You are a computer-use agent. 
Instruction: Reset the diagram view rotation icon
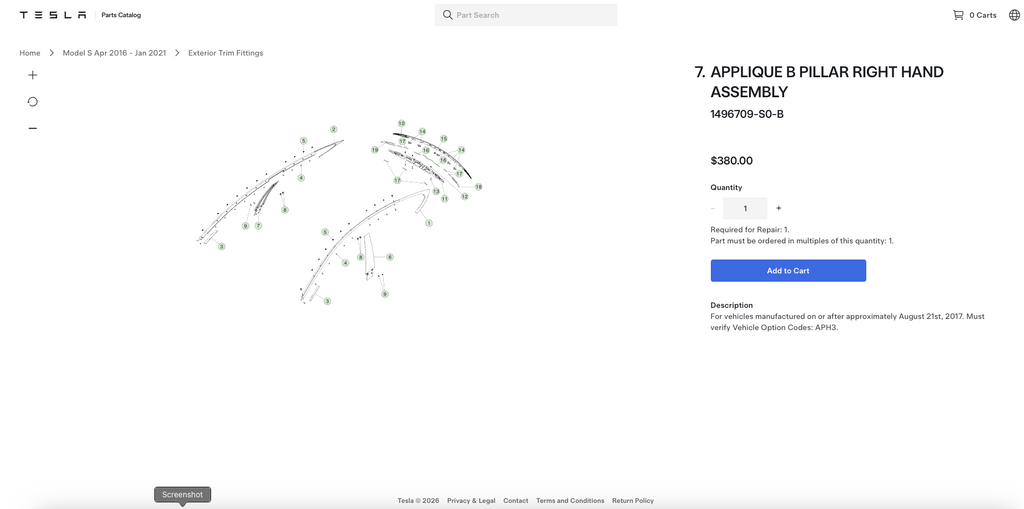(x=33, y=101)
